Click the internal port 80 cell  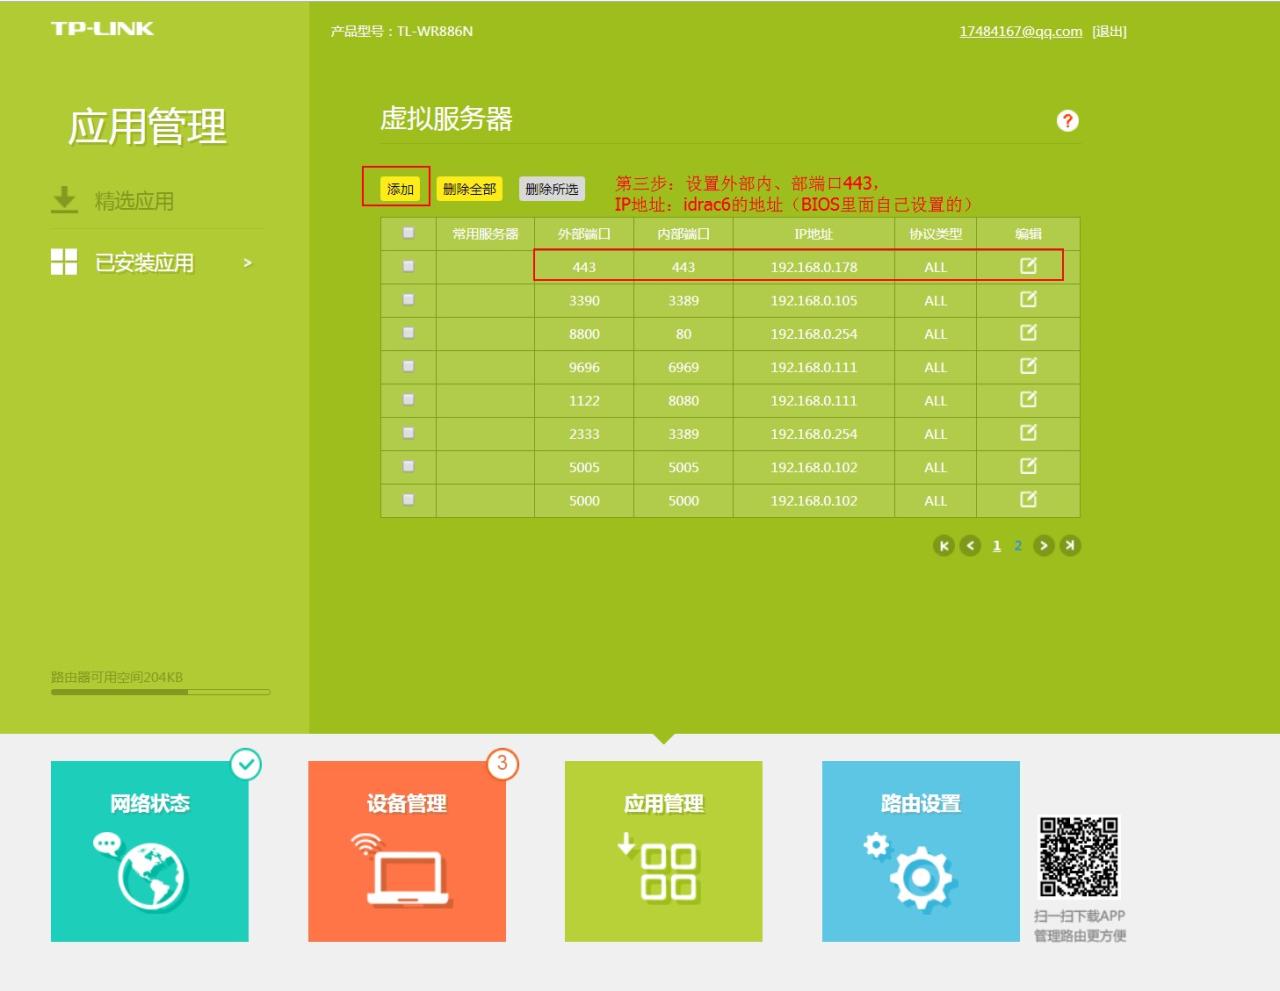(684, 334)
